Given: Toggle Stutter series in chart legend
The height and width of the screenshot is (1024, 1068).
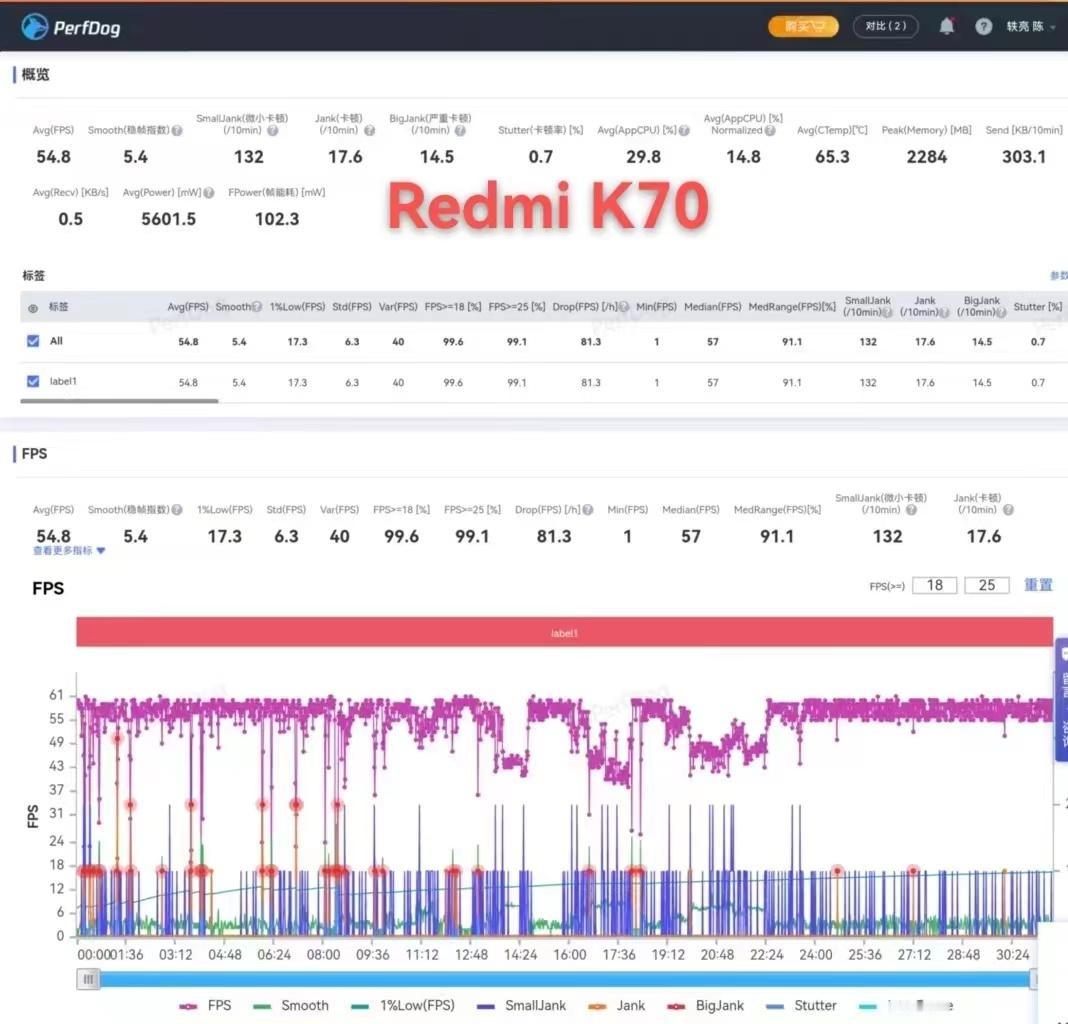Looking at the screenshot, I should 801,1006.
